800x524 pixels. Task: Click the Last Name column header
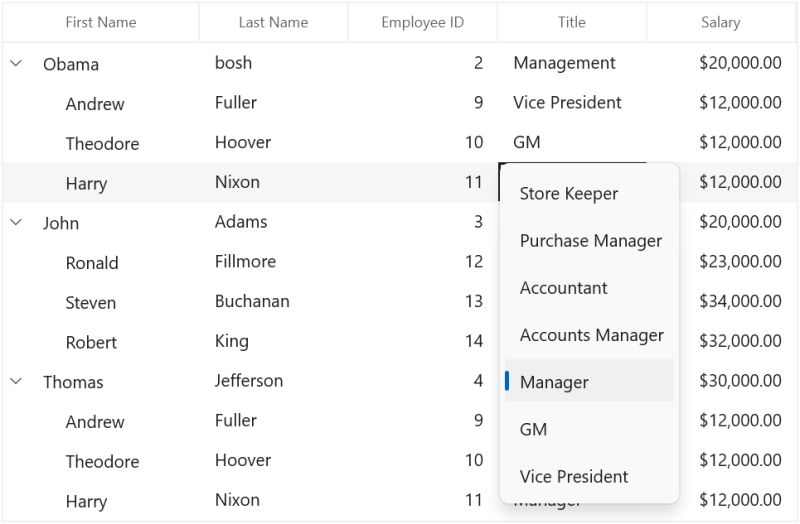273,22
